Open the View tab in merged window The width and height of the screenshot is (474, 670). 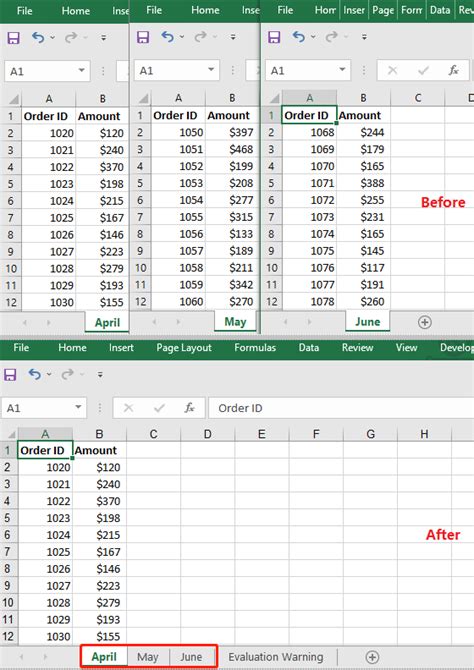(406, 348)
